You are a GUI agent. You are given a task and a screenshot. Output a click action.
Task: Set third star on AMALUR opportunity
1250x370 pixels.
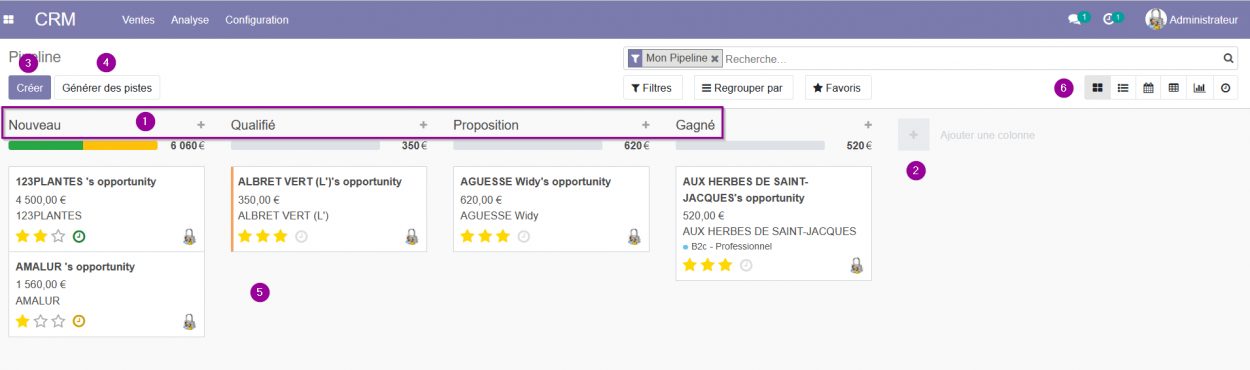click(59, 321)
